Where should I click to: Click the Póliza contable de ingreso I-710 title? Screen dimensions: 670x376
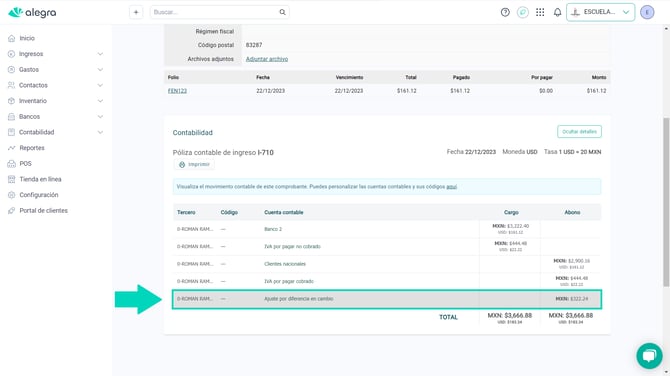(x=223, y=153)
